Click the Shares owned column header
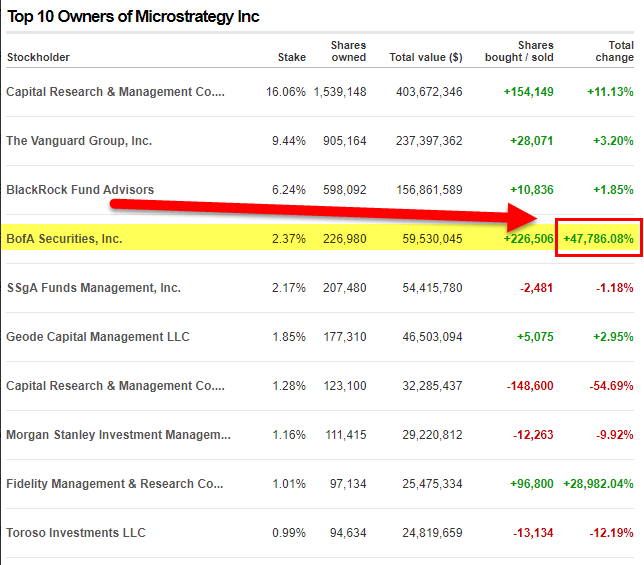 point(348,51)
